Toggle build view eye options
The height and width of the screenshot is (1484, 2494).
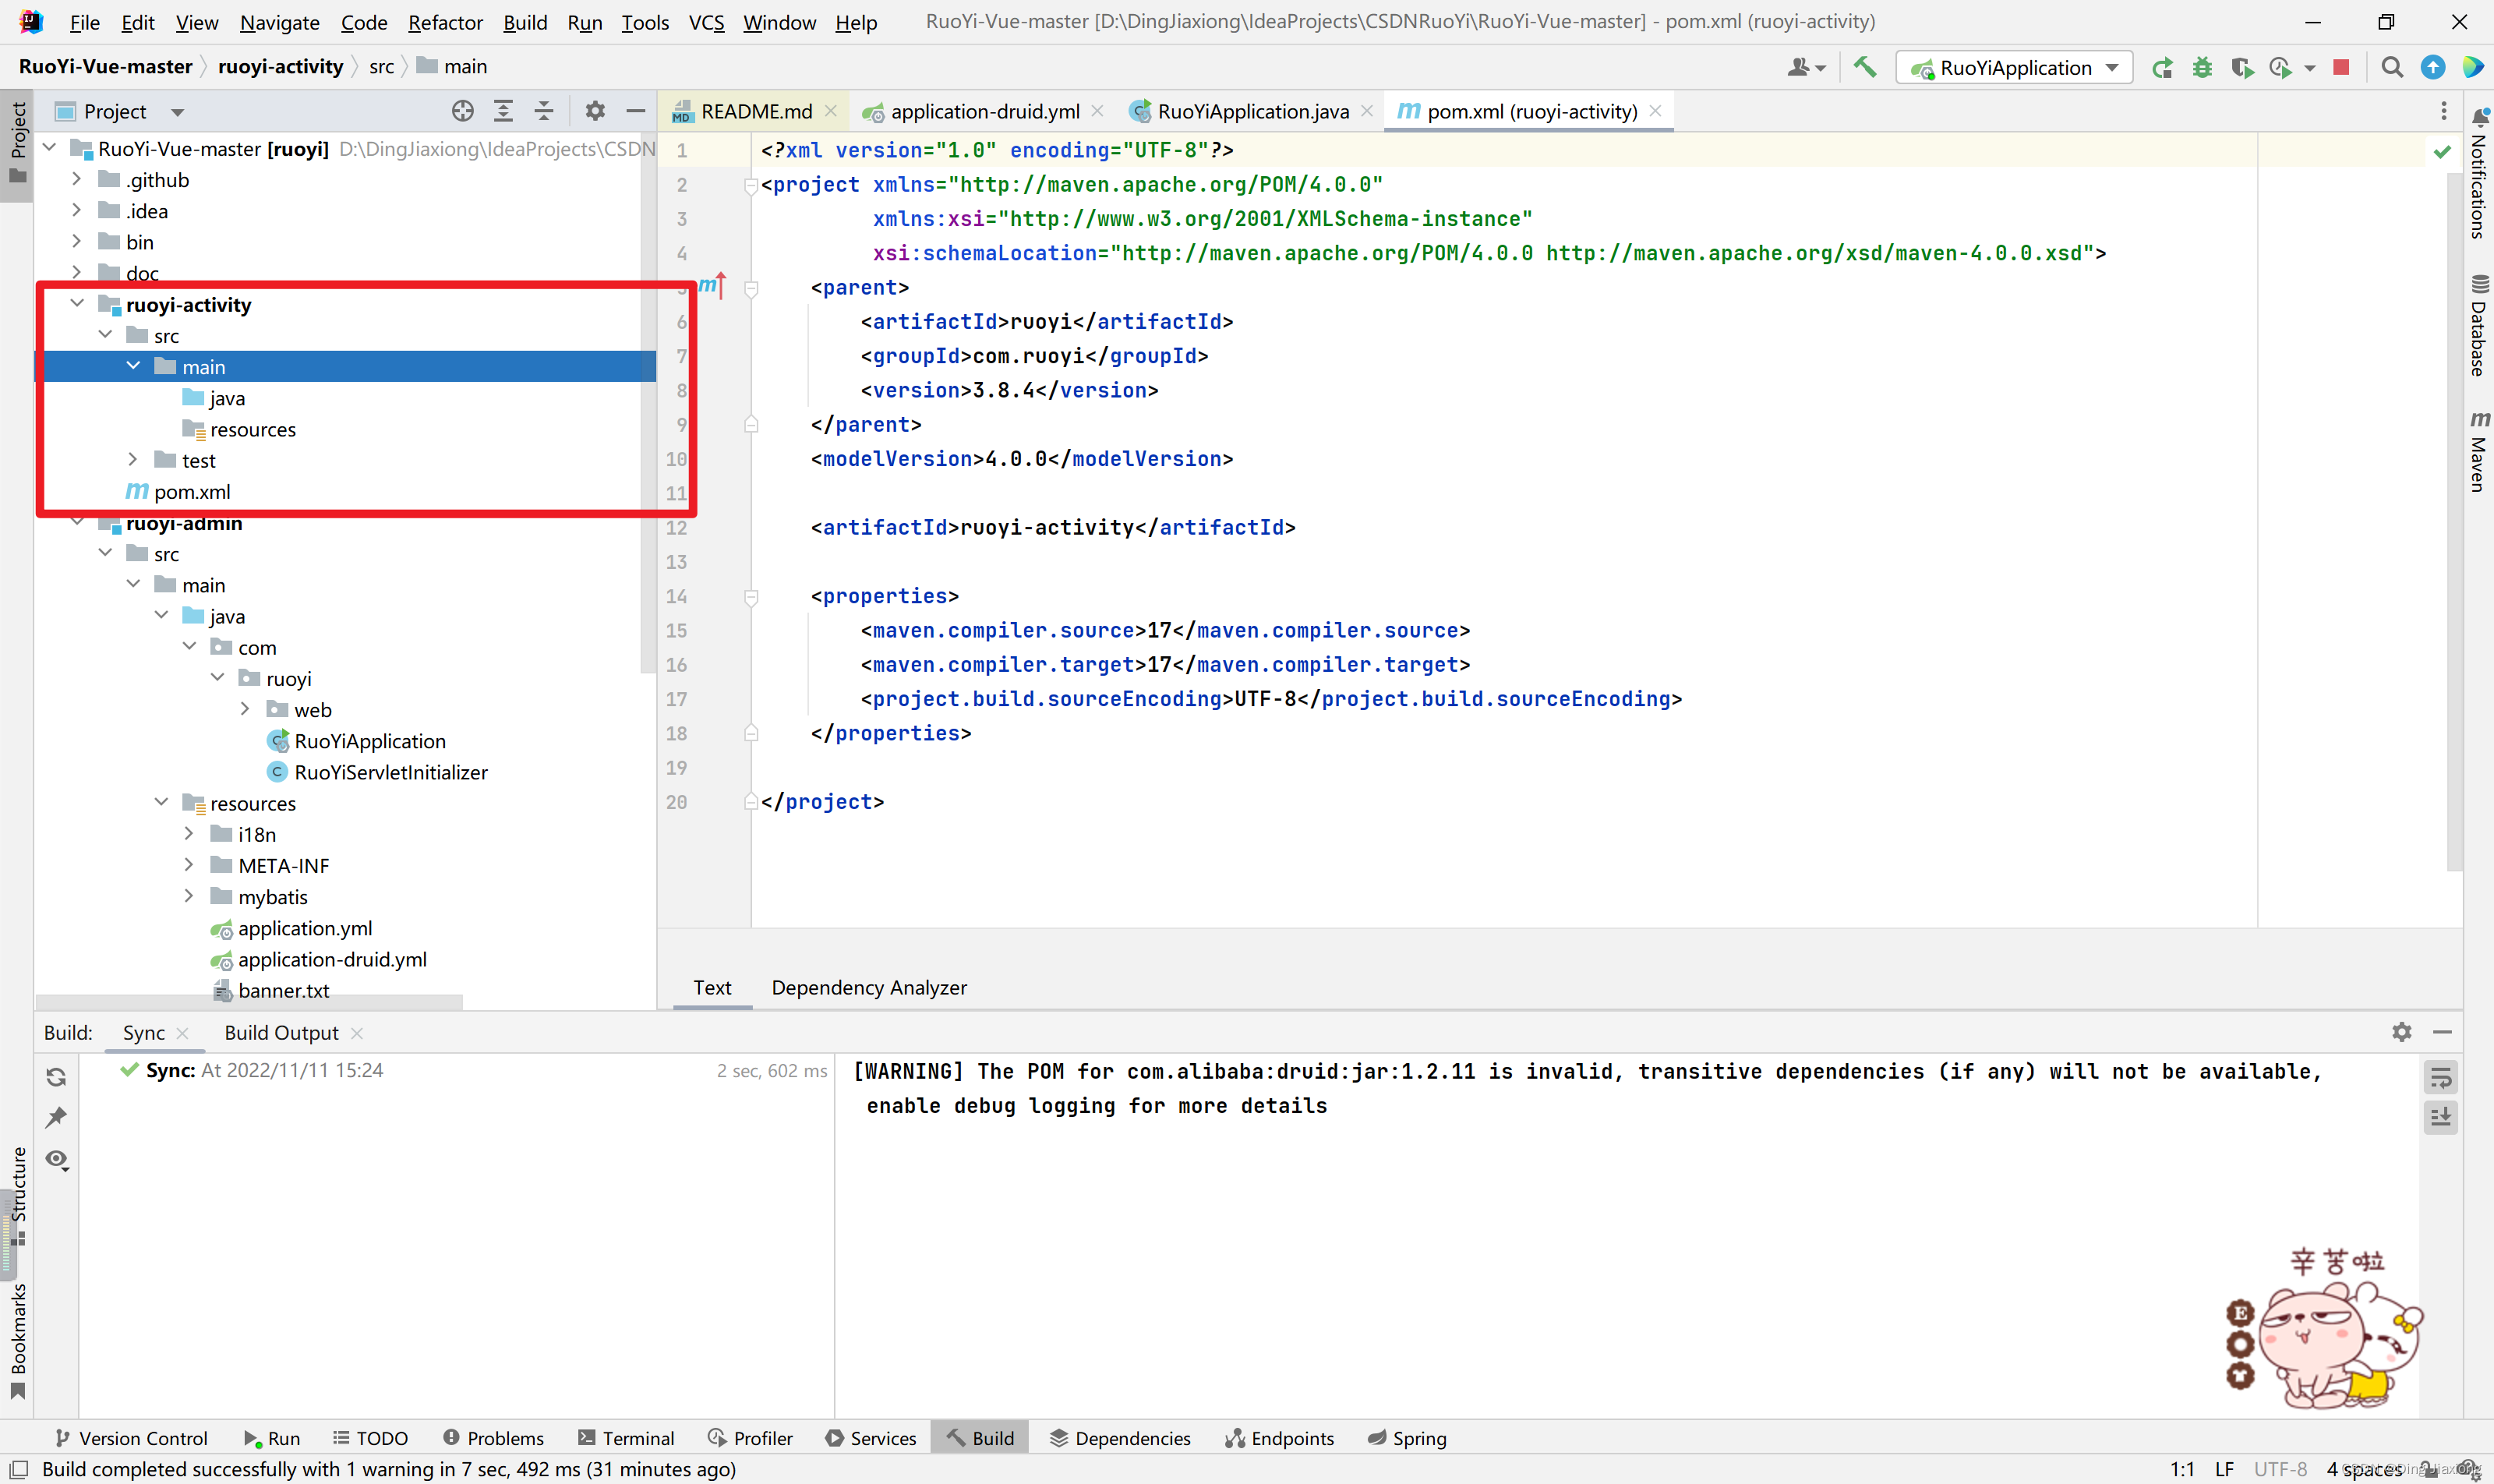pos(56,1160)
